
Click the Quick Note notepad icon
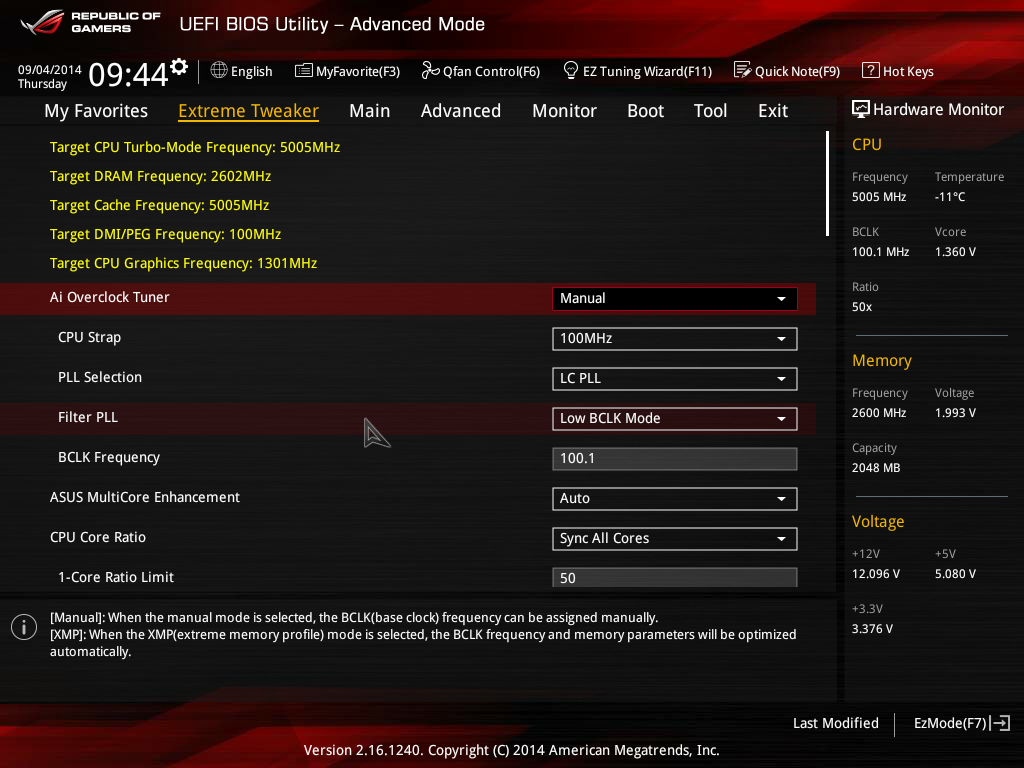742,70
